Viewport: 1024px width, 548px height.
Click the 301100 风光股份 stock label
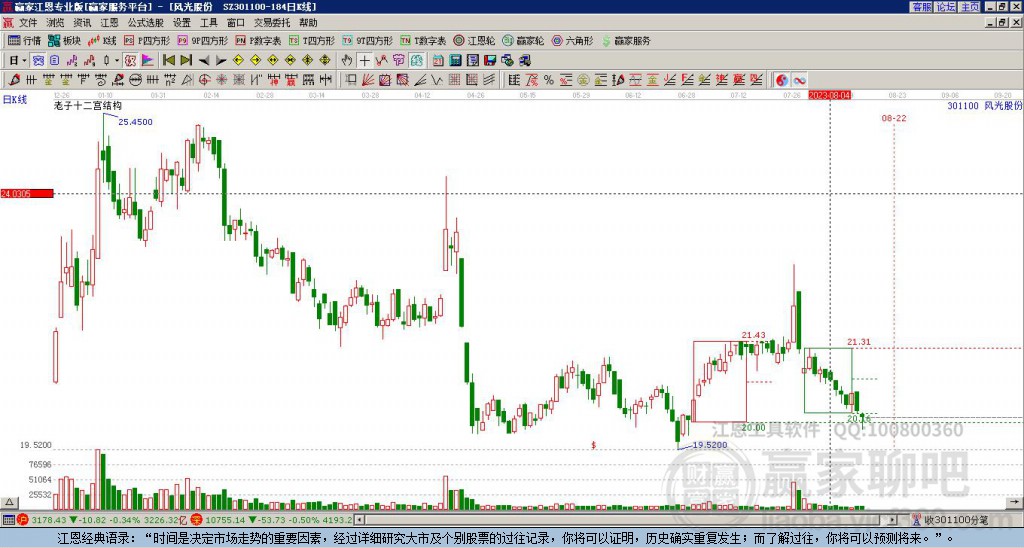(984, 105)
